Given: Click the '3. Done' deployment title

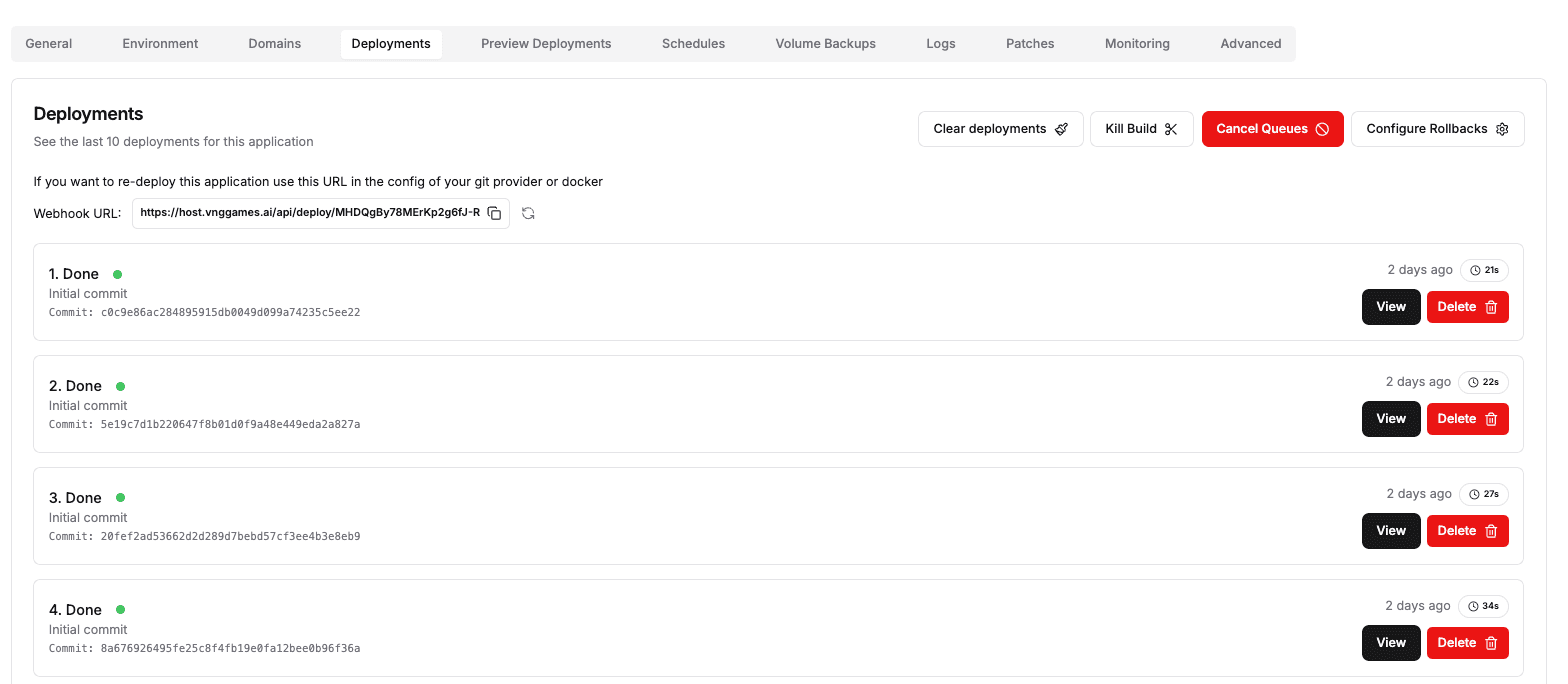Looking at the screenshot, I should tap(75, 498).
